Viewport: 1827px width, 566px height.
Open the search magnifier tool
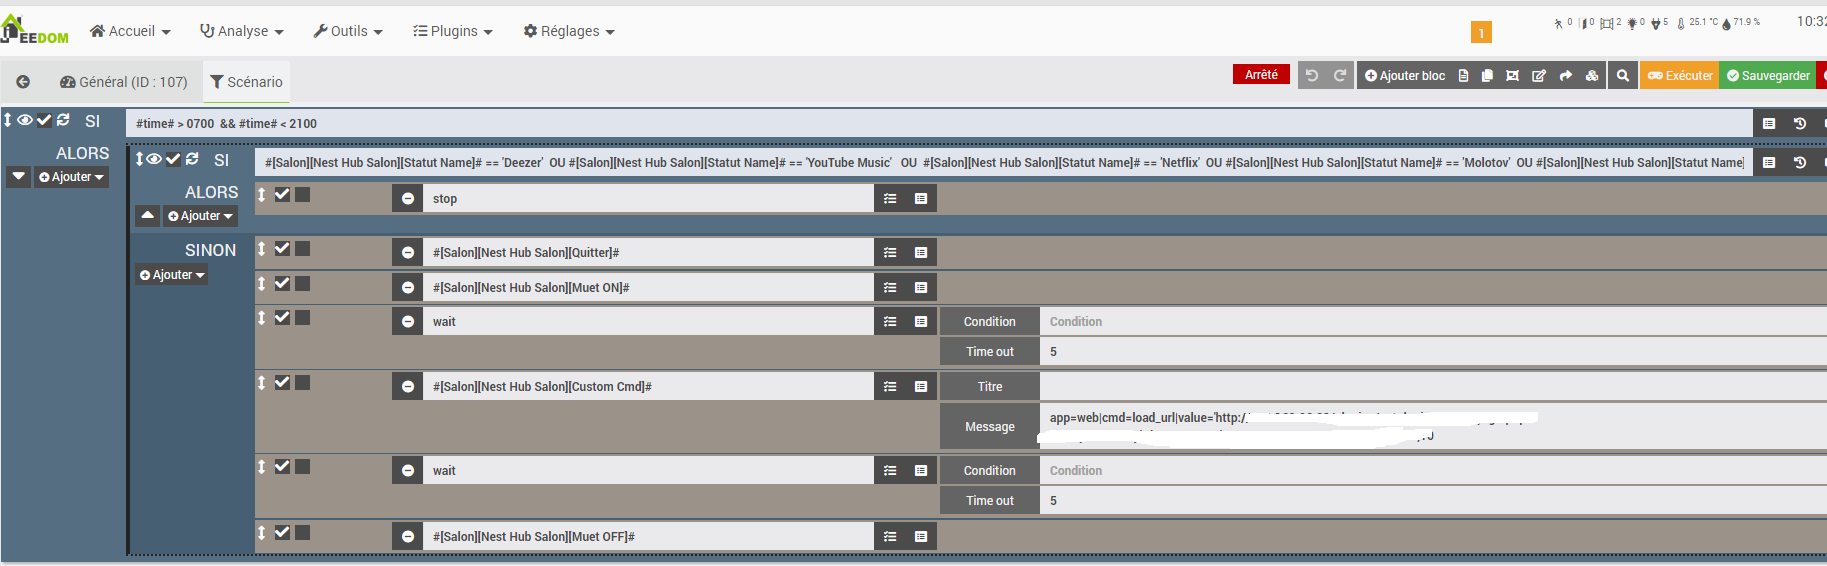pyautogui.click(x=1623, y=75)
